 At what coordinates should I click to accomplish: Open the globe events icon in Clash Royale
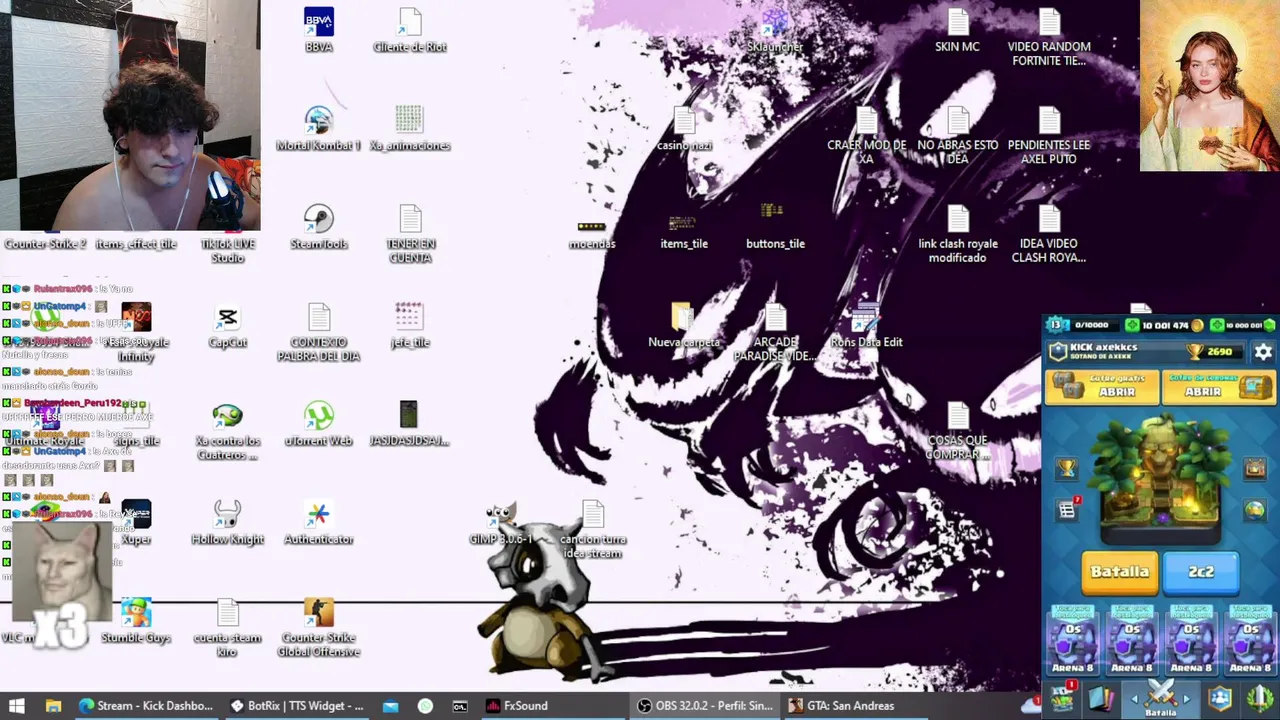tap(1255, 510)
